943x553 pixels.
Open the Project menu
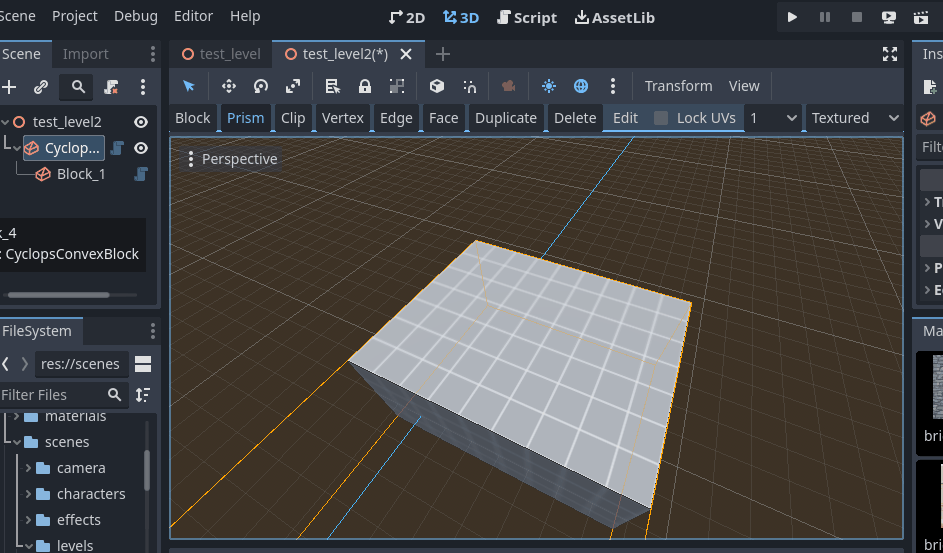tap(75, 16)
